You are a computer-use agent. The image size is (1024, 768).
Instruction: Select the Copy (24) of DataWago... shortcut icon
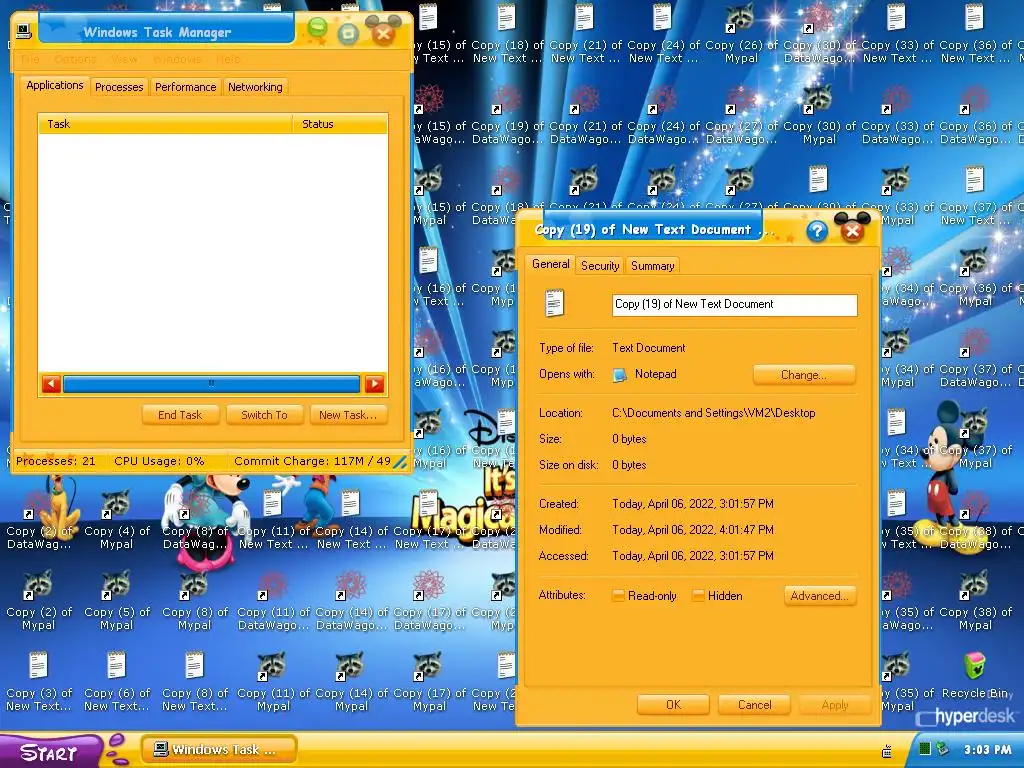[662, 99]
